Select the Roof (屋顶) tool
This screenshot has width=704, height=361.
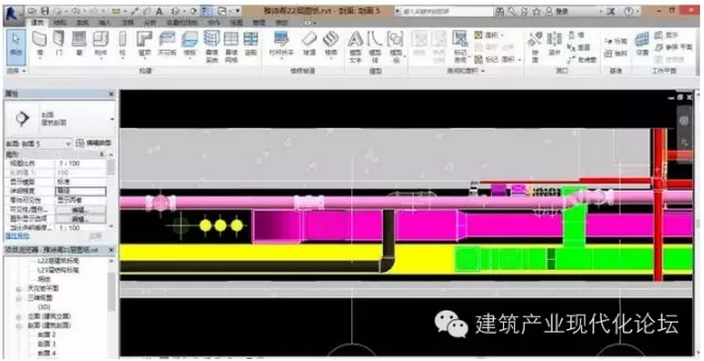click(145, 44)
